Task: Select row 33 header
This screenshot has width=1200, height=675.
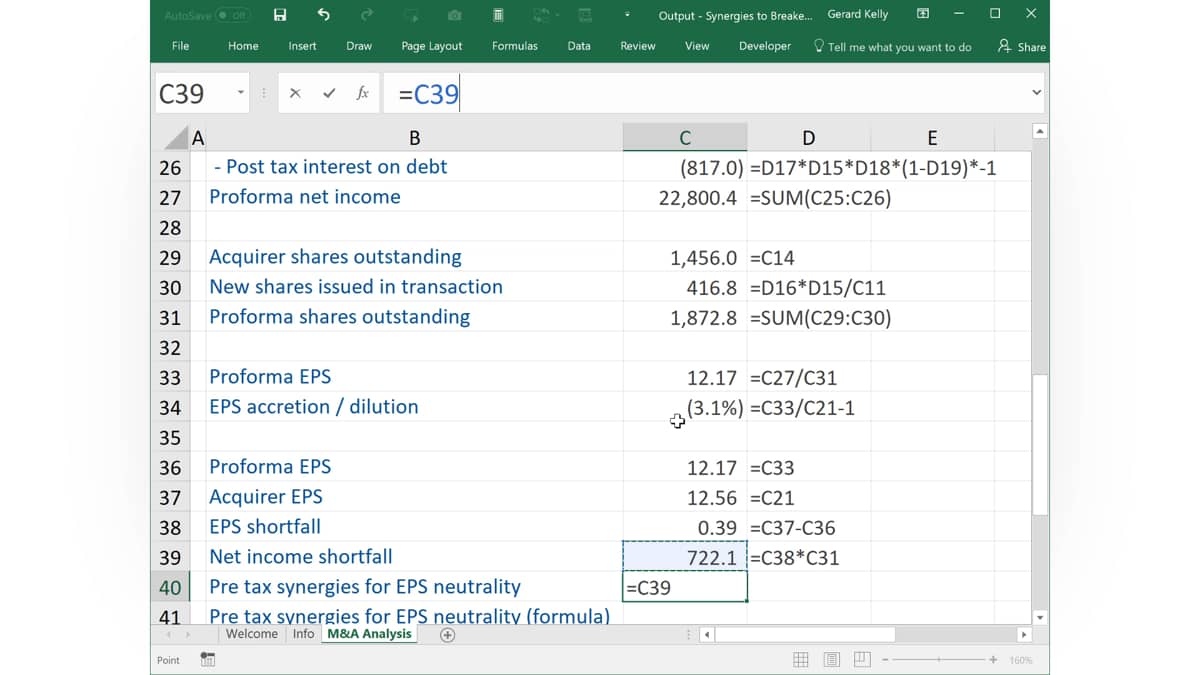Action: point(170,377)
